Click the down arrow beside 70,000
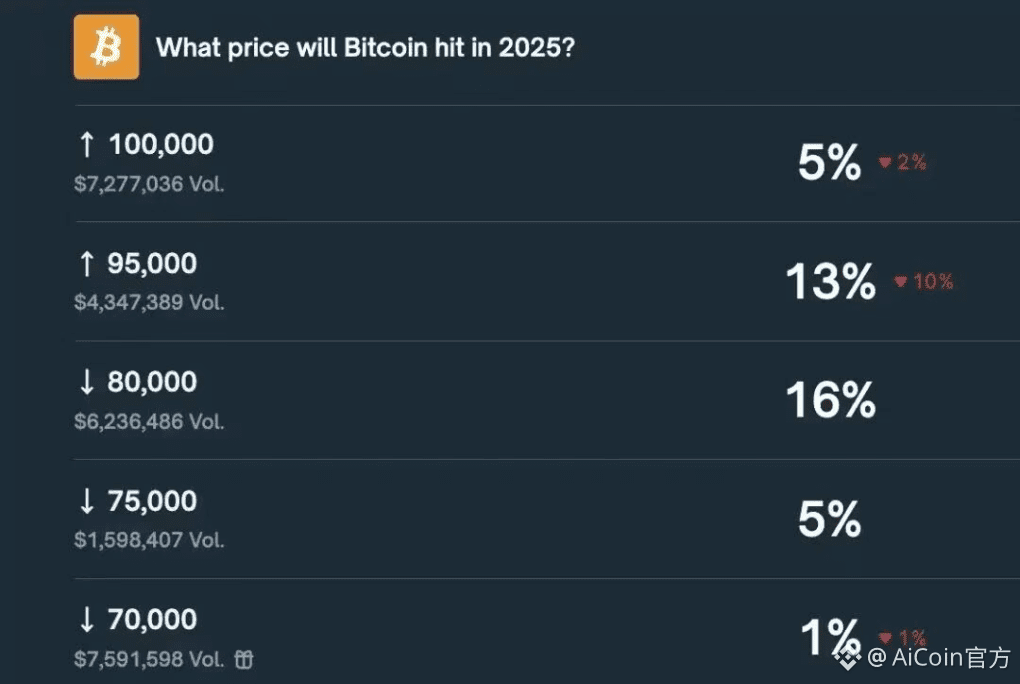The image size is (1020, 684). [87, 620]
